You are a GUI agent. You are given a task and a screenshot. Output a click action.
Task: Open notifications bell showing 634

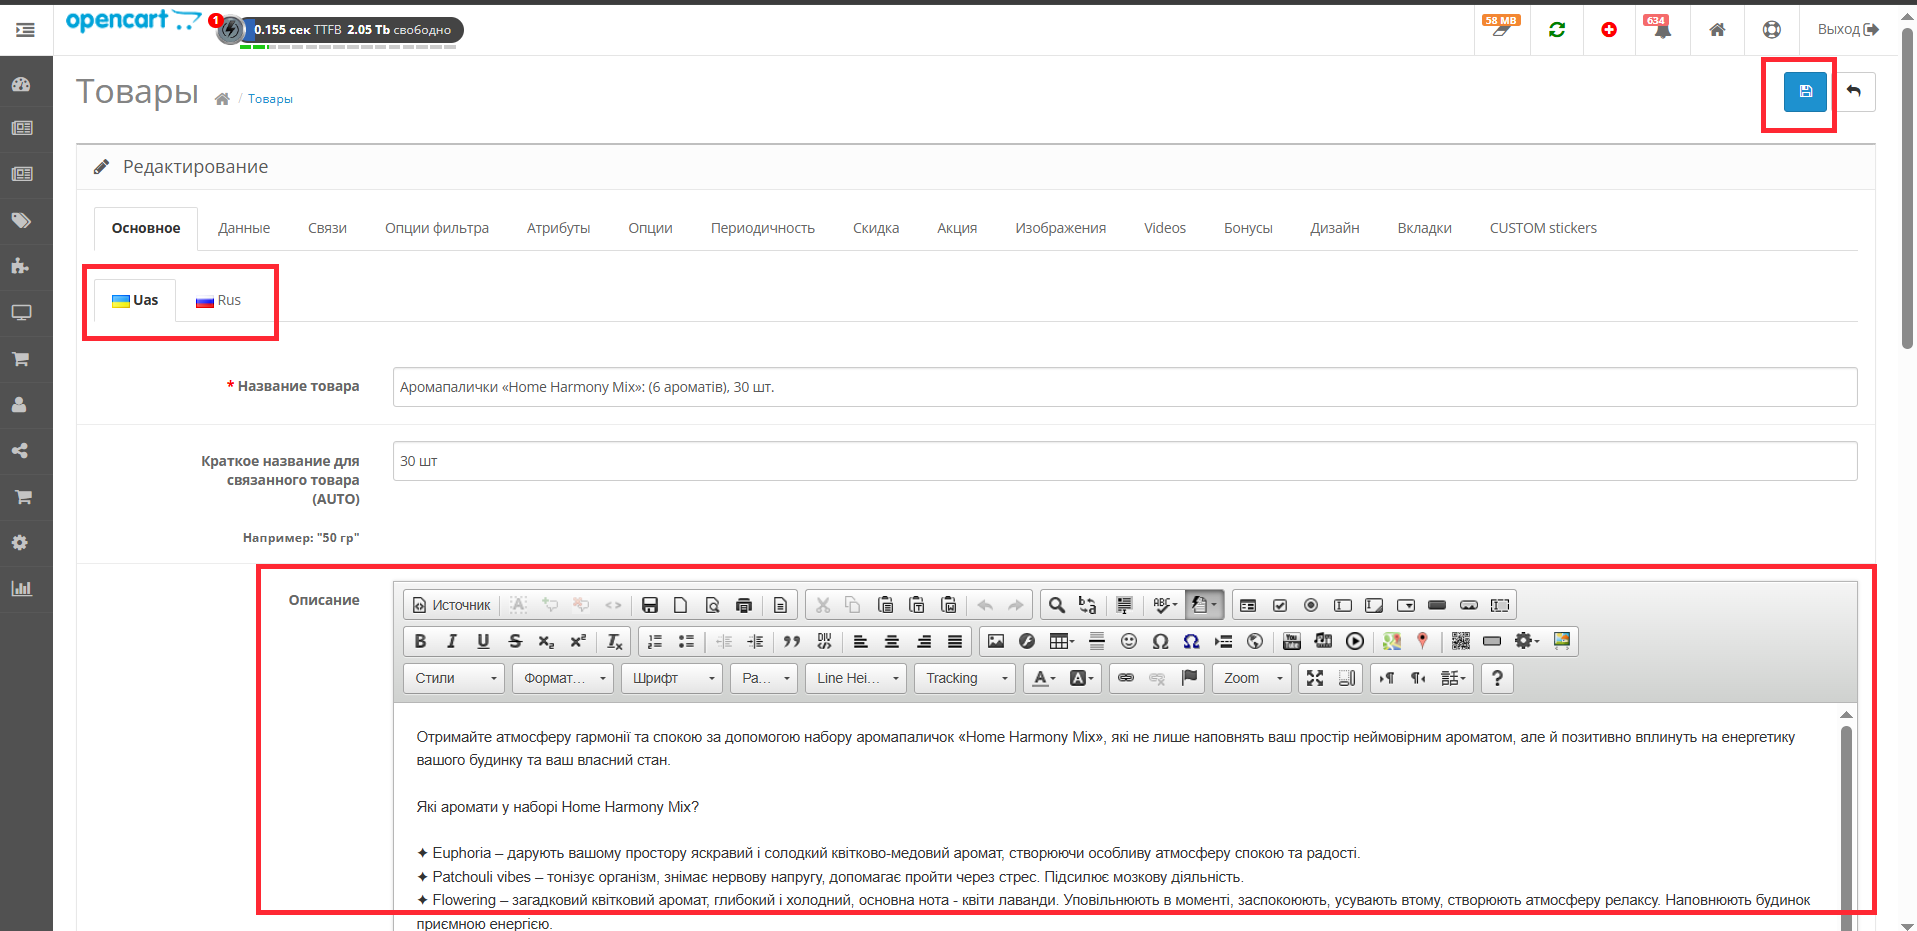point(1662,29)
